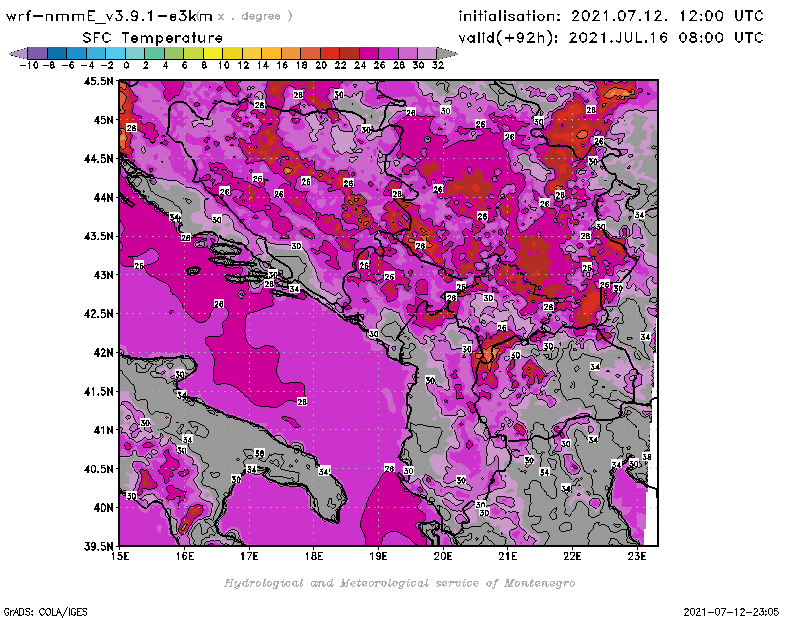Click the 15E longitude axis label
This screenshot has height=618, width=800.
point(120,556)
